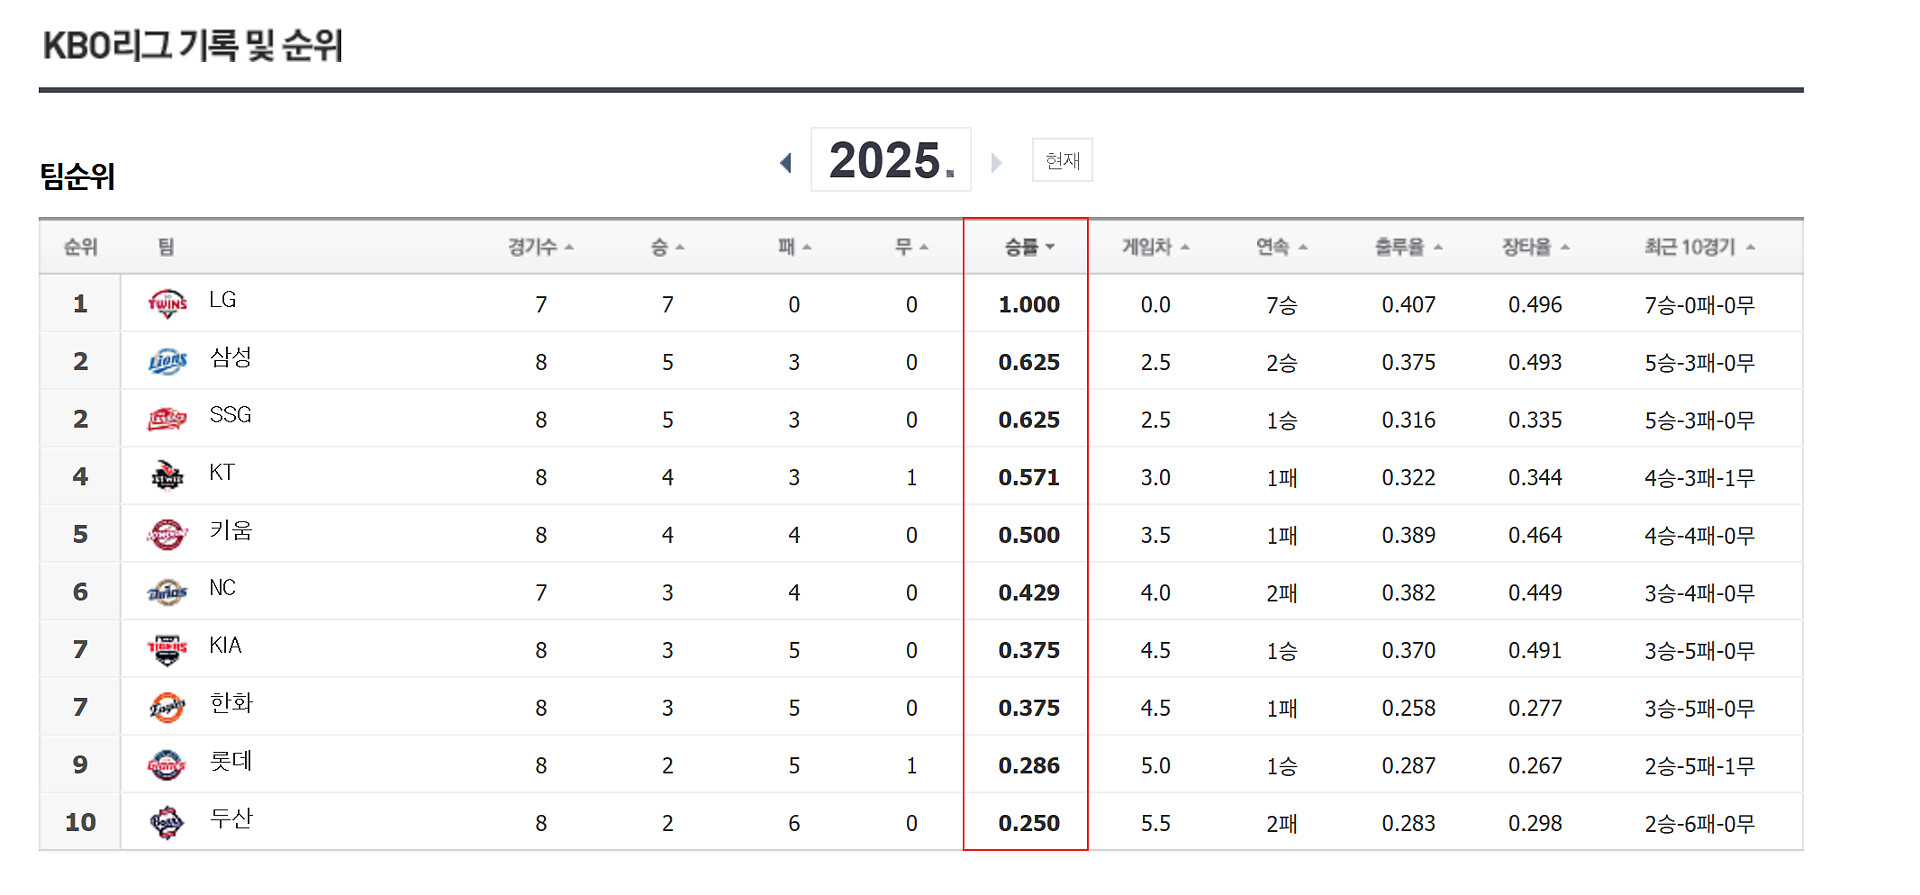This screenshot has width=1920, height=895.
Task: Click the Doosan Bears team logo
Action: [167, 823]
